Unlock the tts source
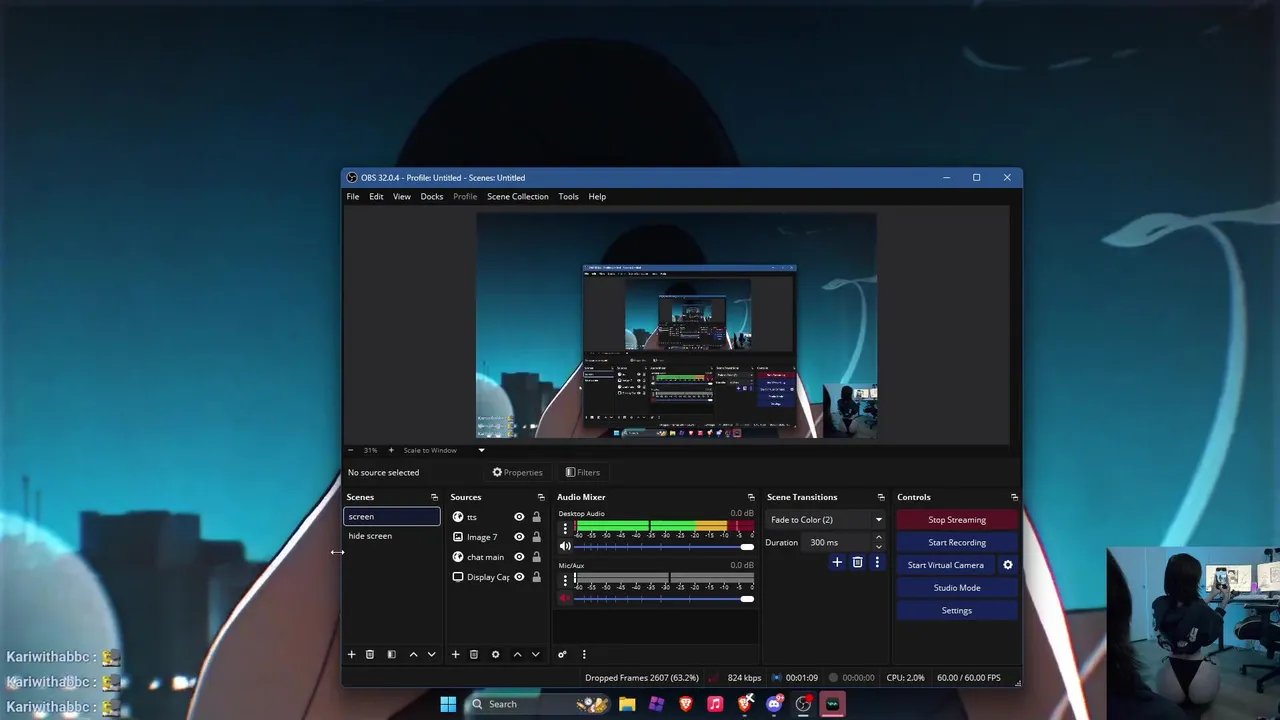1280x720 pixels. (536, 517)
